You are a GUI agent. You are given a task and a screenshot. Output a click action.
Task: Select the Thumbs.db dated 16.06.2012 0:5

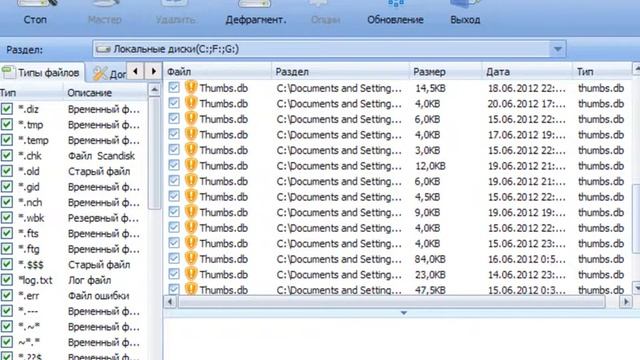pyautogui.click(x=398, y=259)
